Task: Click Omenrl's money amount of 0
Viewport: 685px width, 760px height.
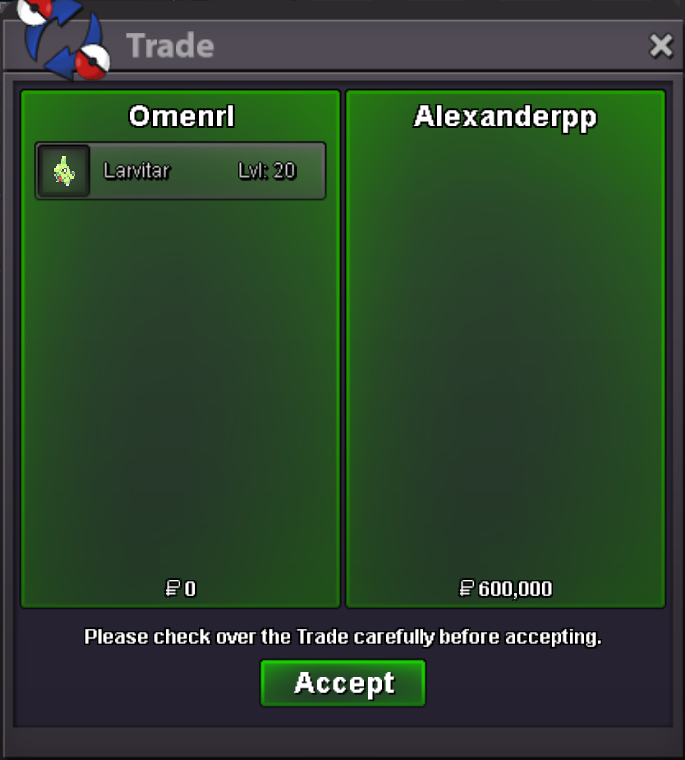Action: point(190,589)
